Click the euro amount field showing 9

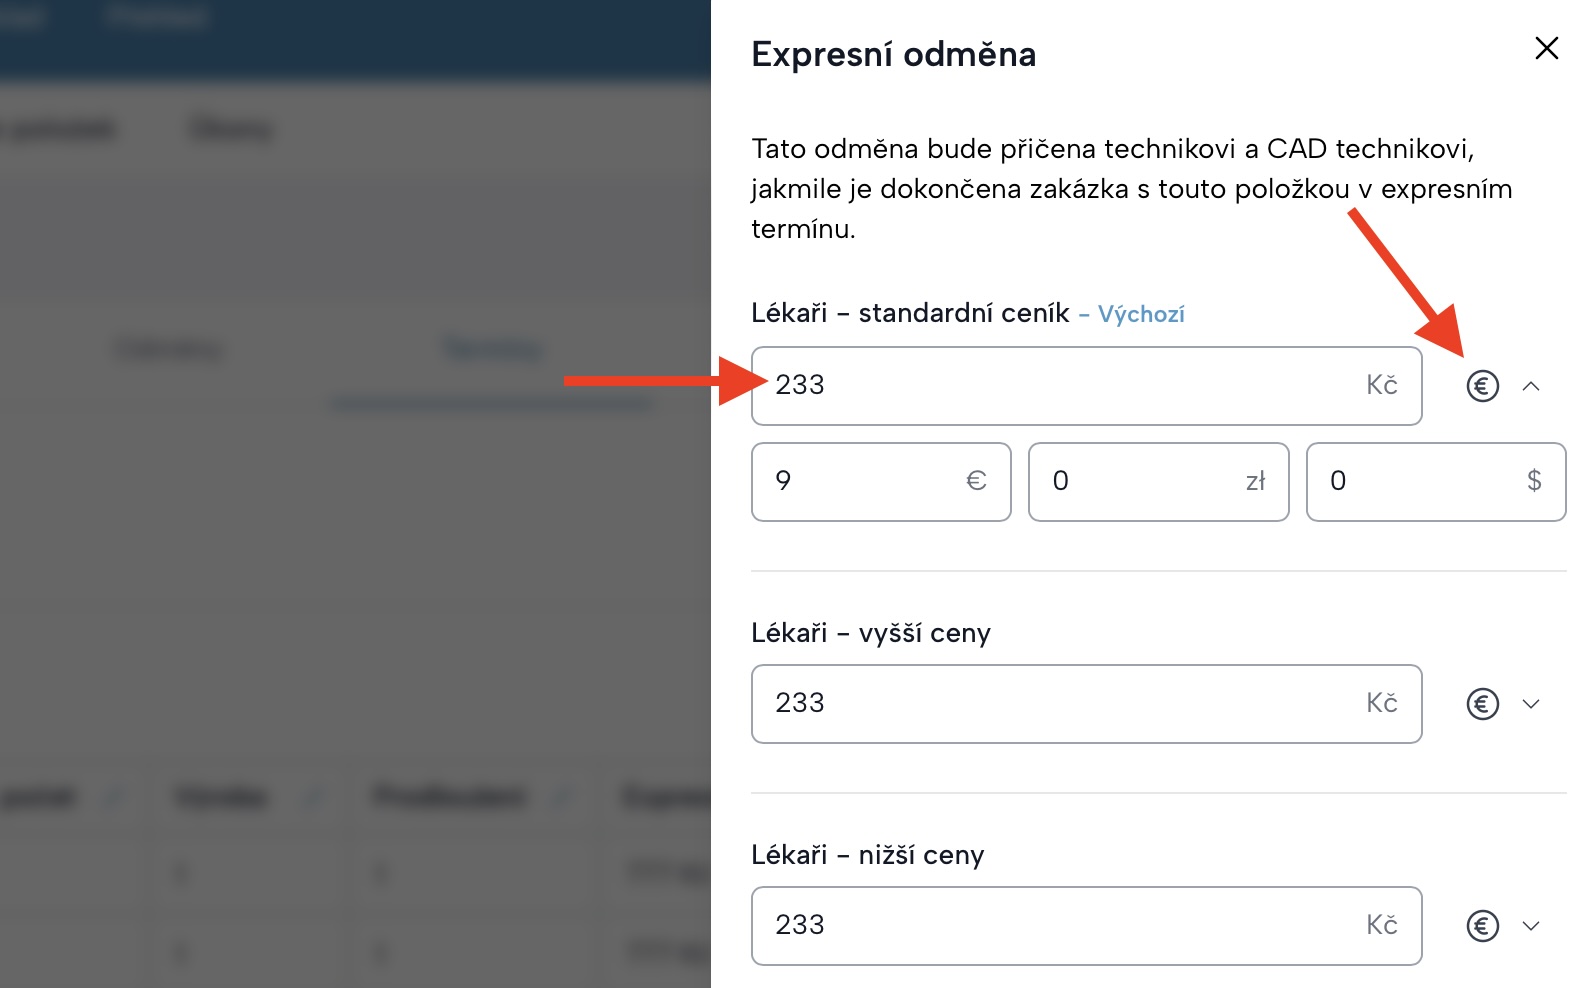(860, 482)
